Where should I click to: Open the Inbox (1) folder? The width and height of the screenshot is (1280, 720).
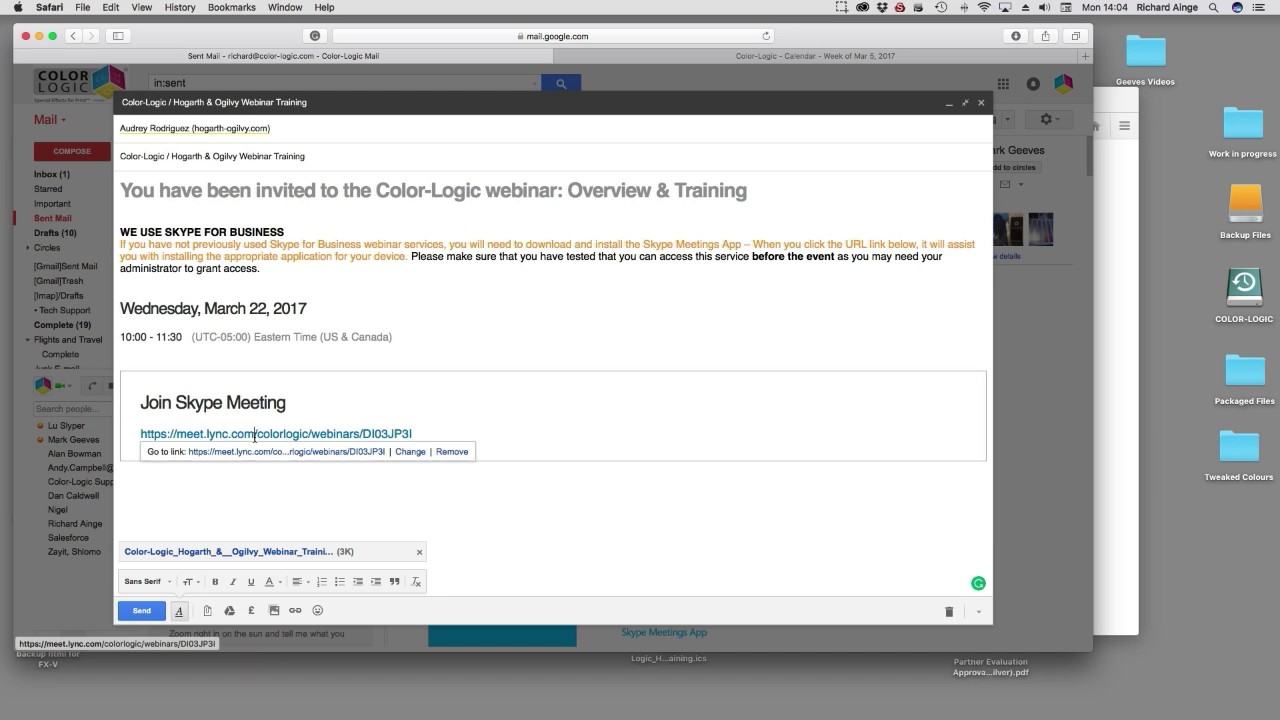click(x=52, y=175)
